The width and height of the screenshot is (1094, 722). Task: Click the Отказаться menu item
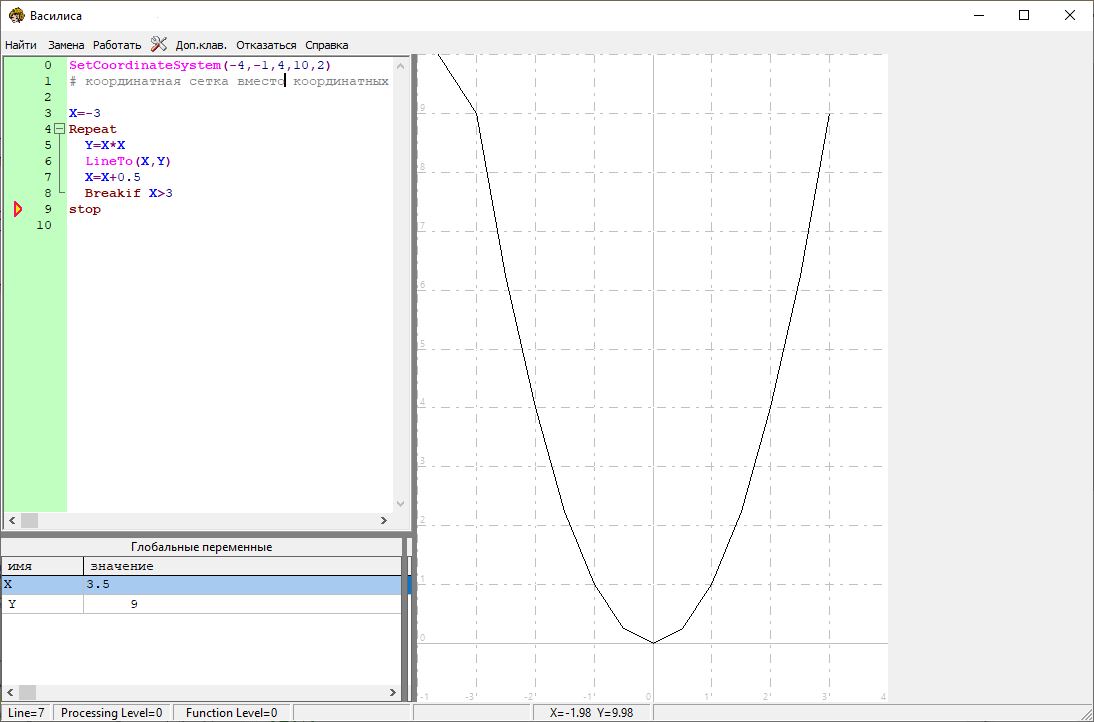pos(266,45)
